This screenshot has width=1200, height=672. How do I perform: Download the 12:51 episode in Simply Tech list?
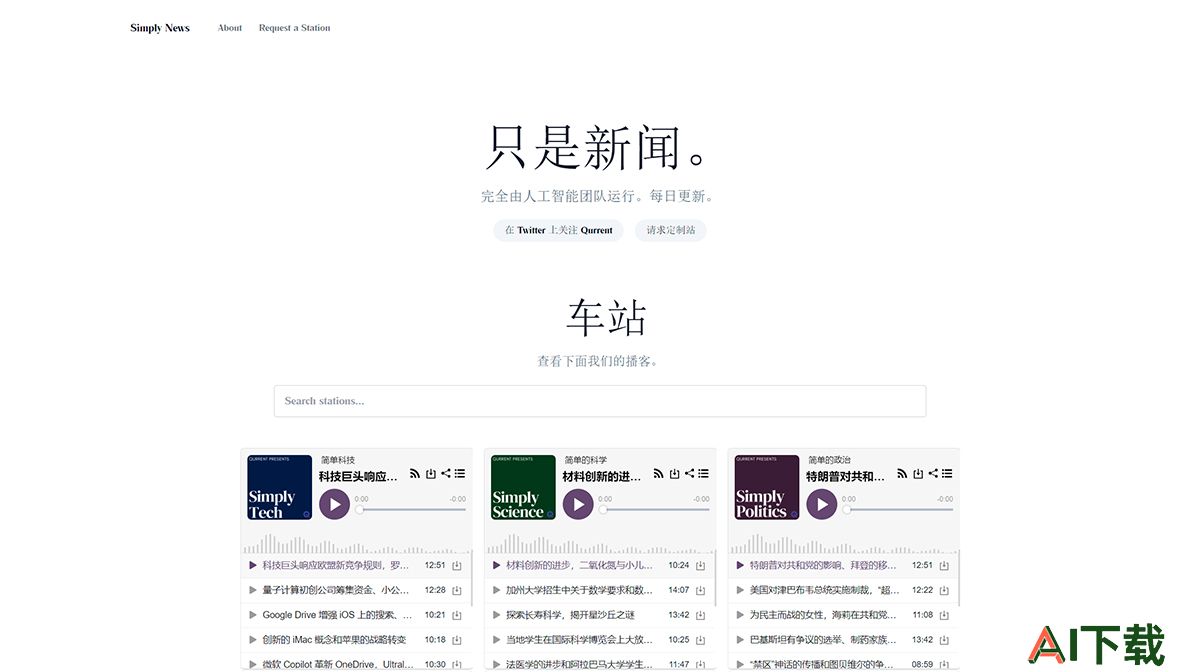[x=457, y=566]
